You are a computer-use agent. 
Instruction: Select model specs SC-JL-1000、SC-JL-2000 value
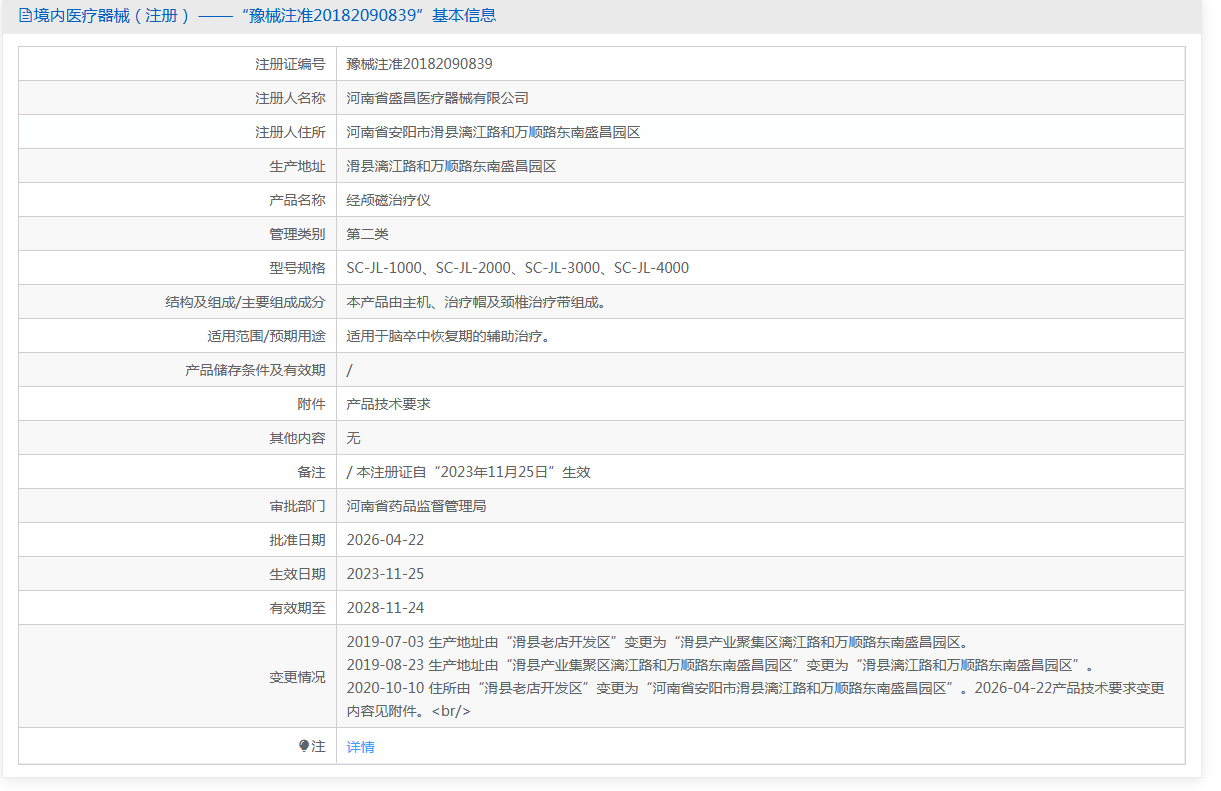(x=518, y=268)
